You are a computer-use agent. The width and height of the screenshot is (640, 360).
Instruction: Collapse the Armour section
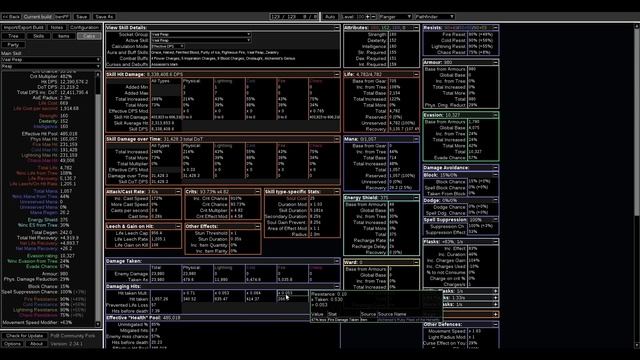[x=495, y=62]
